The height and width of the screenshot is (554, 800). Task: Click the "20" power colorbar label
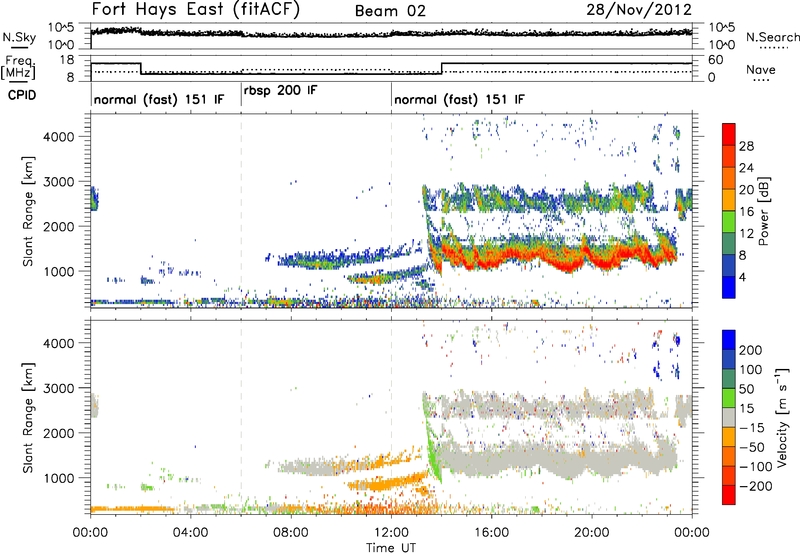click(746, 190)
